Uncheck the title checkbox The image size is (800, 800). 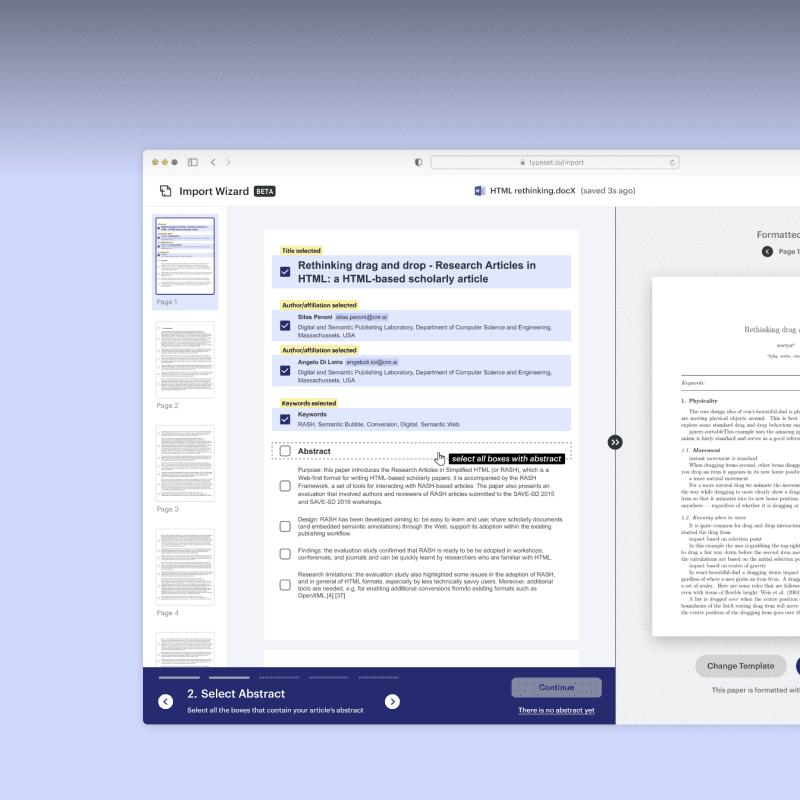[x=285, y=272]
